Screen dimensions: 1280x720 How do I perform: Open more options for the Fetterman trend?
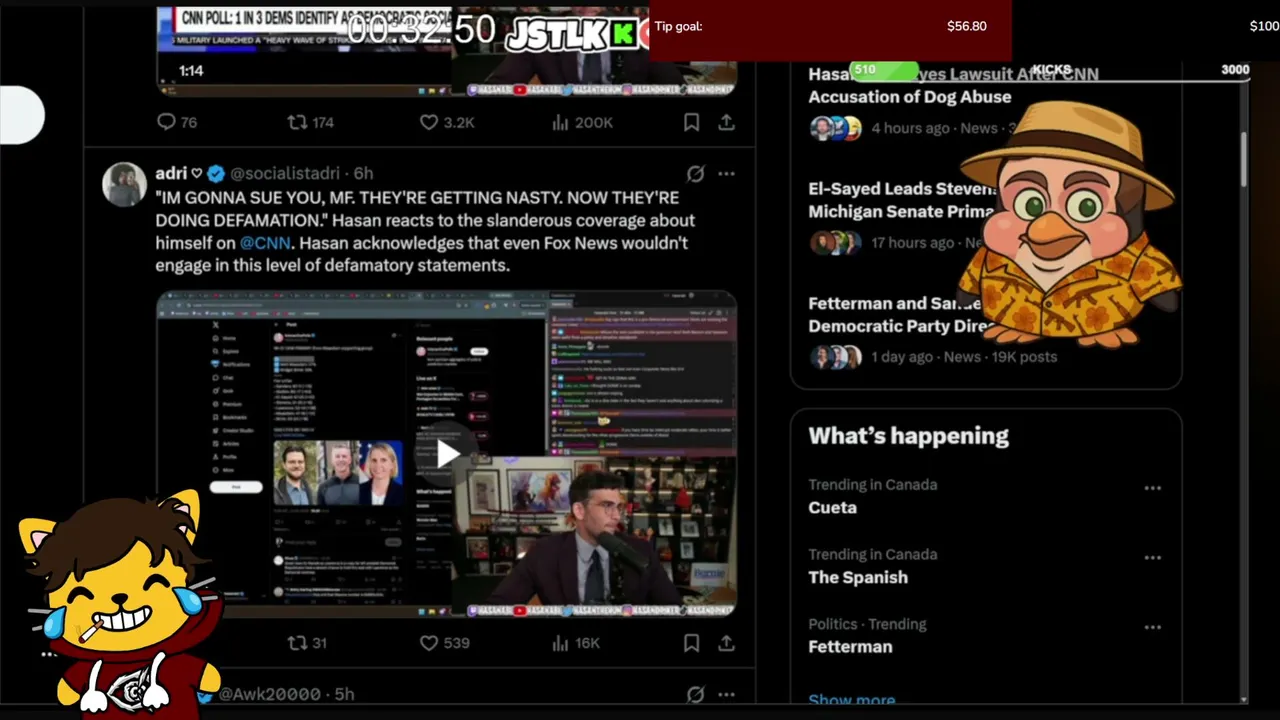tap(1153, 628)
